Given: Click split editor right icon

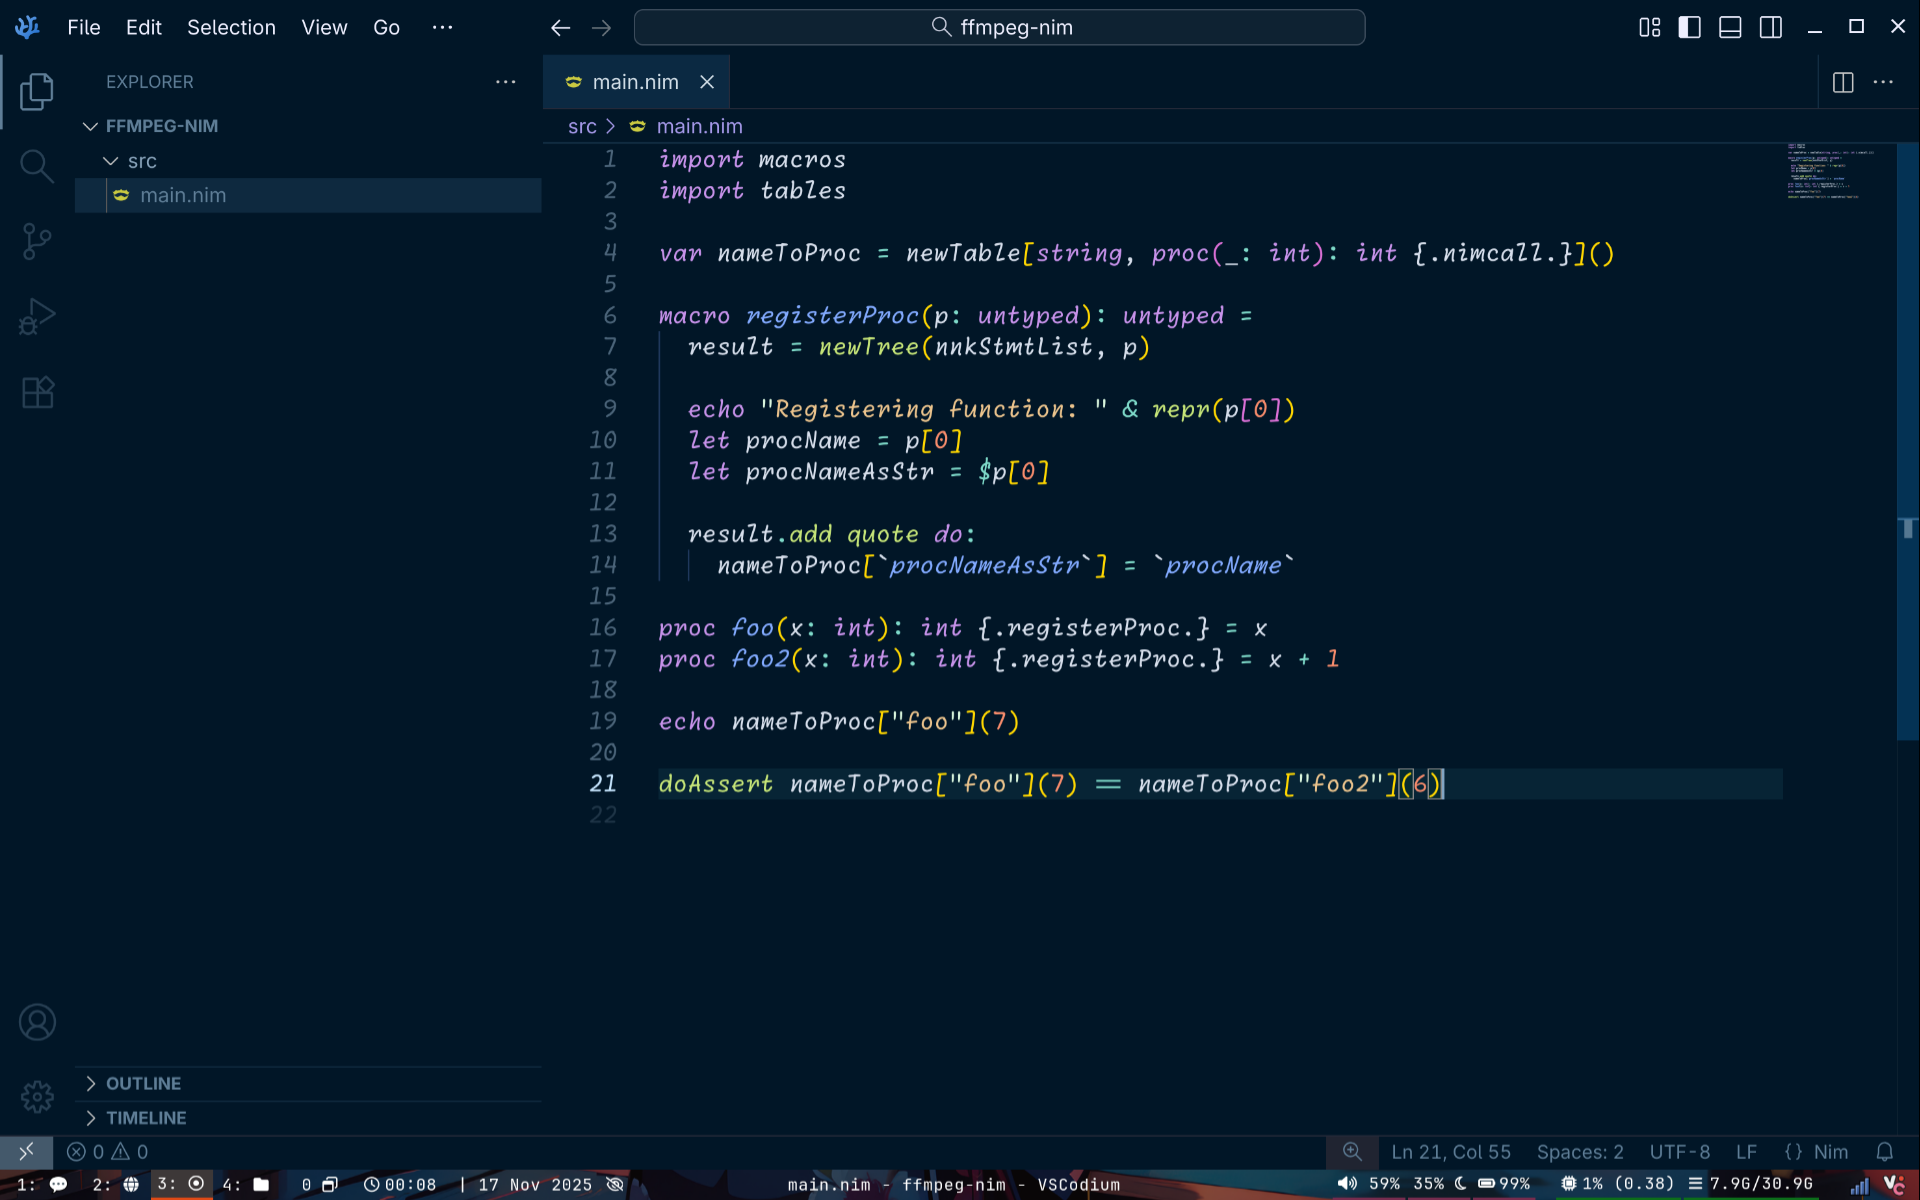Looking at the screenshot, I should tap(1842, 82).
